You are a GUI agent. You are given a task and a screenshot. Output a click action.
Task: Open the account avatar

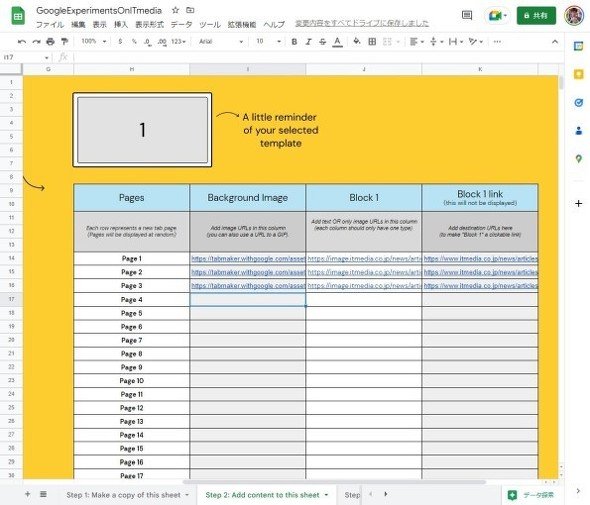[x=574, y=15]
